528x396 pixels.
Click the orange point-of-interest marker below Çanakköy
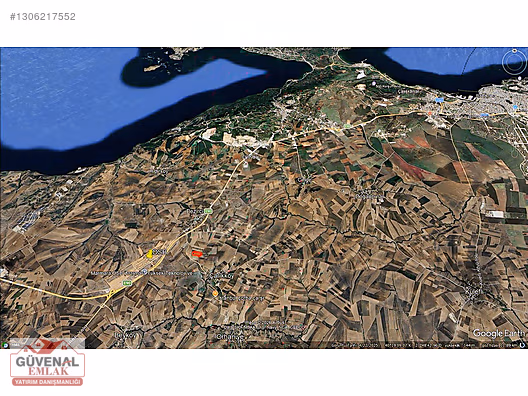click(x=215, y=294)
